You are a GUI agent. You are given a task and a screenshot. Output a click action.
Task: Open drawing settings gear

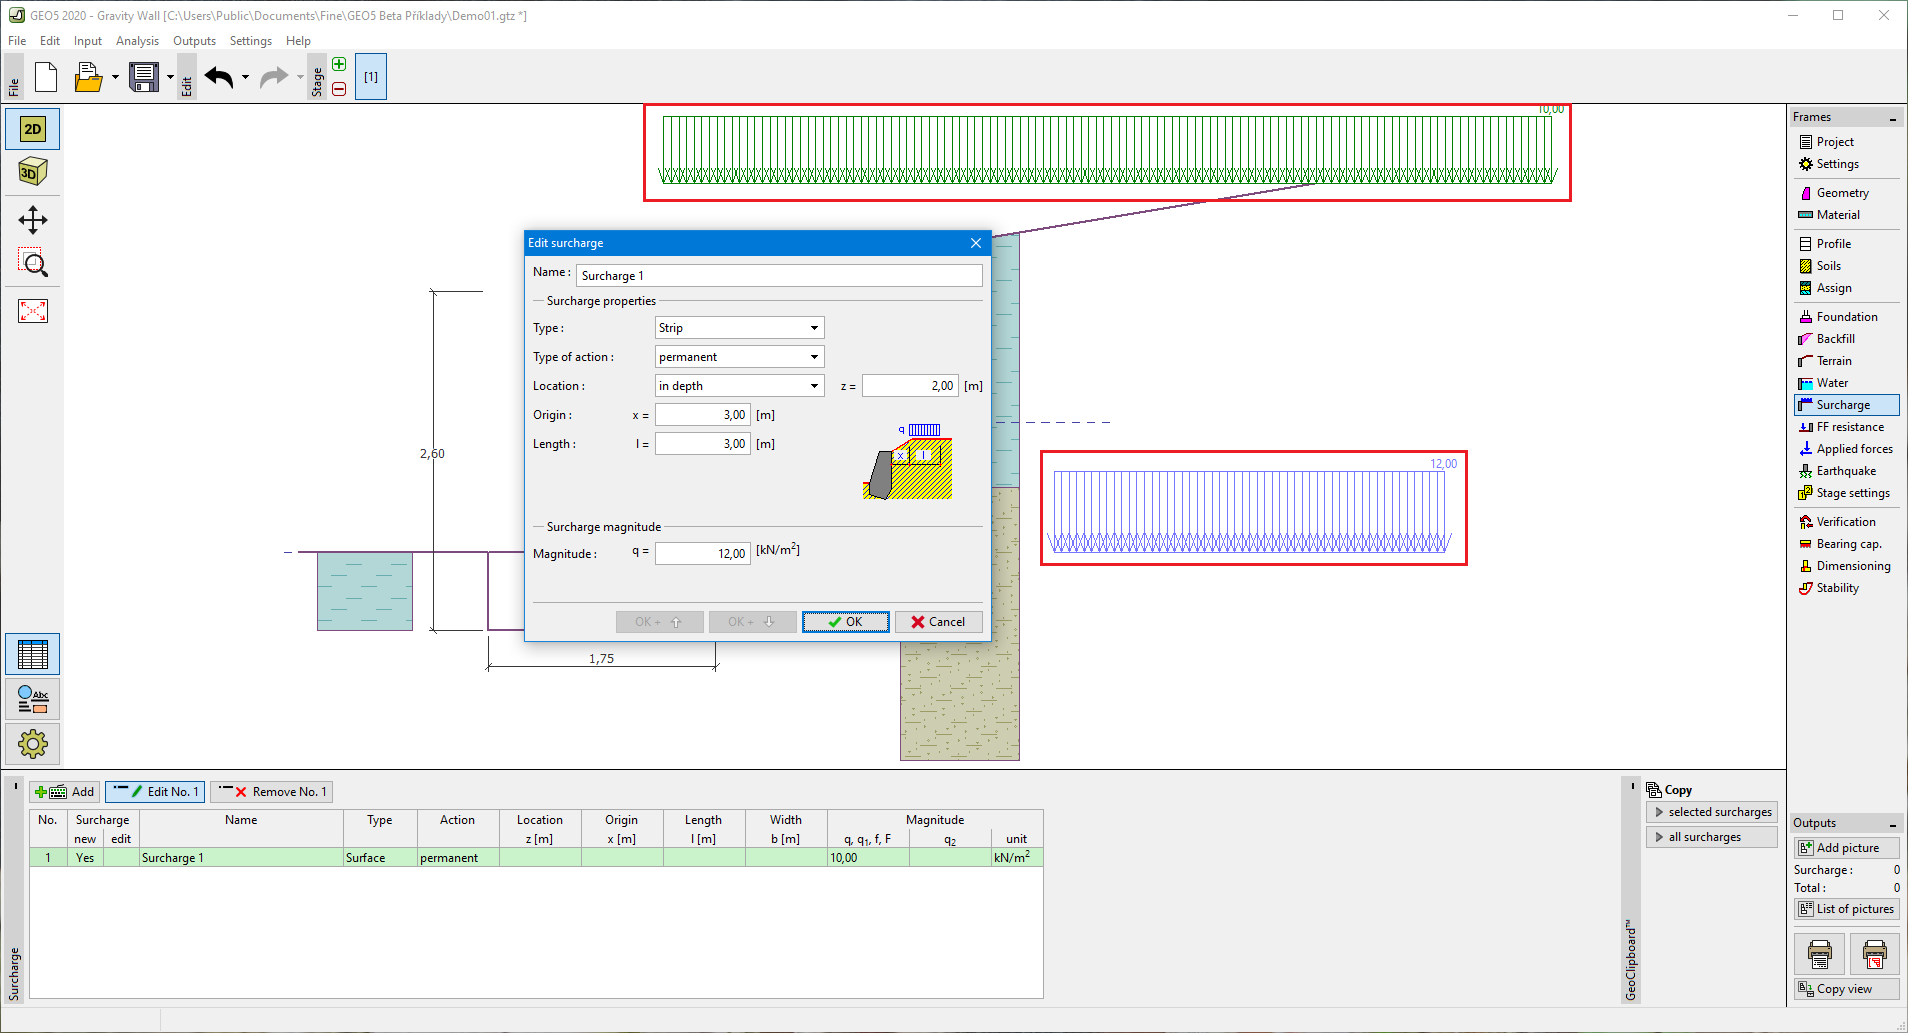(x=33, y=743)
